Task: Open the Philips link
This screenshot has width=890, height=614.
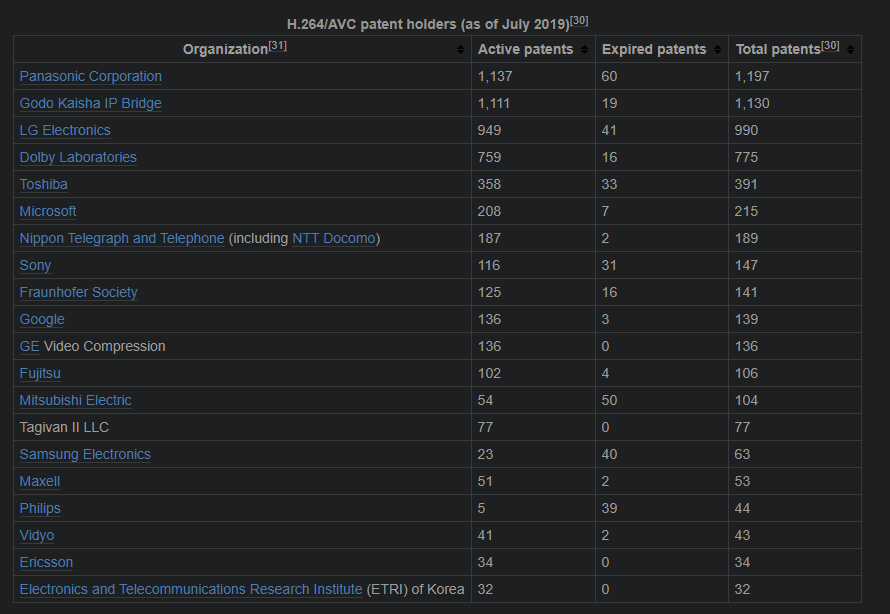Action: 40,508
